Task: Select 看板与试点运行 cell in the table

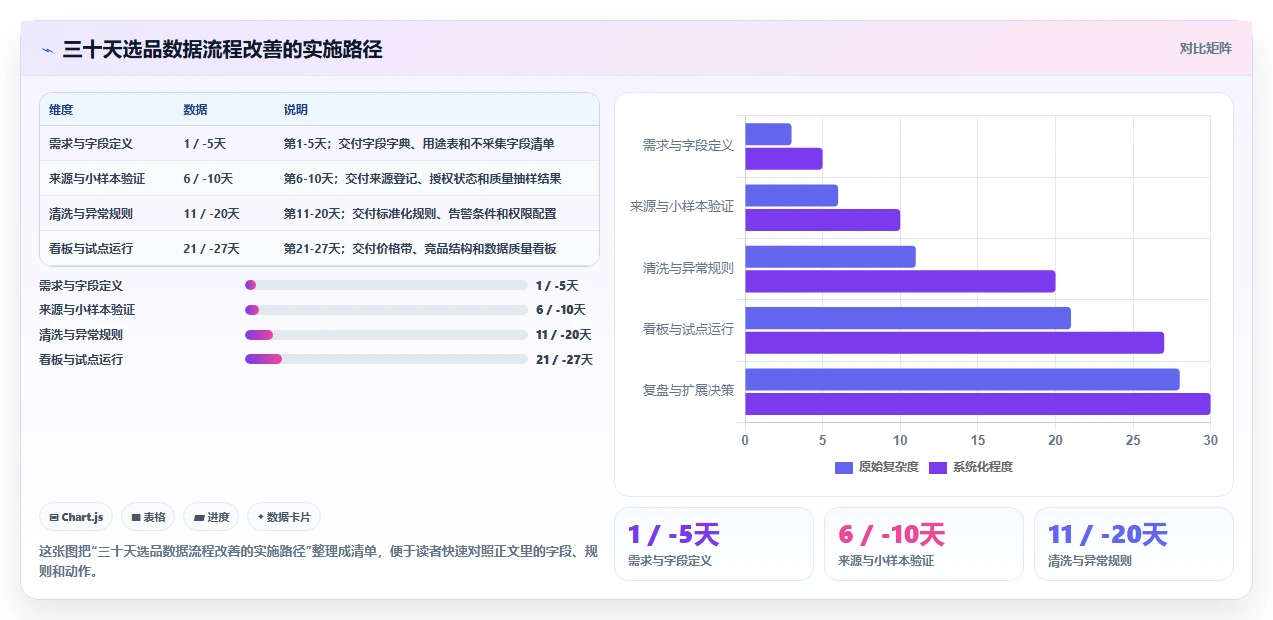Action: tap(91, 249)
